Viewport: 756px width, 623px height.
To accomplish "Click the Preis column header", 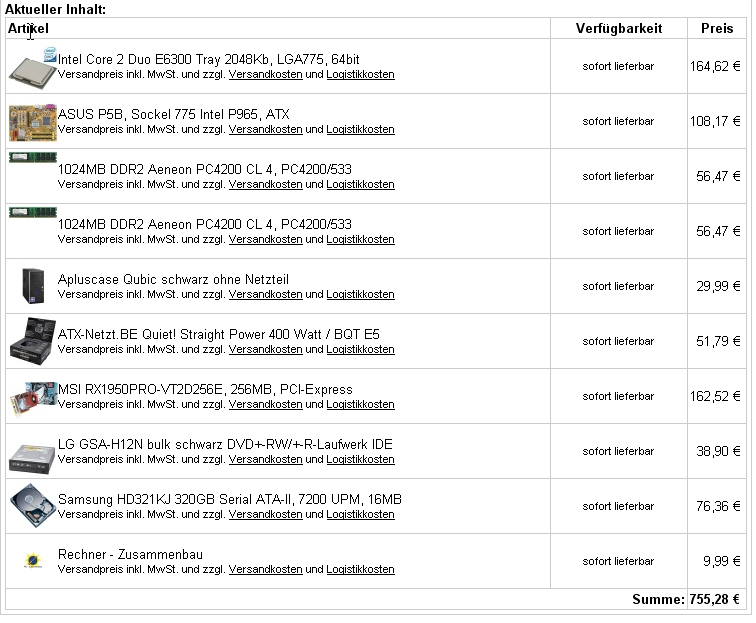I will [717, 28].
